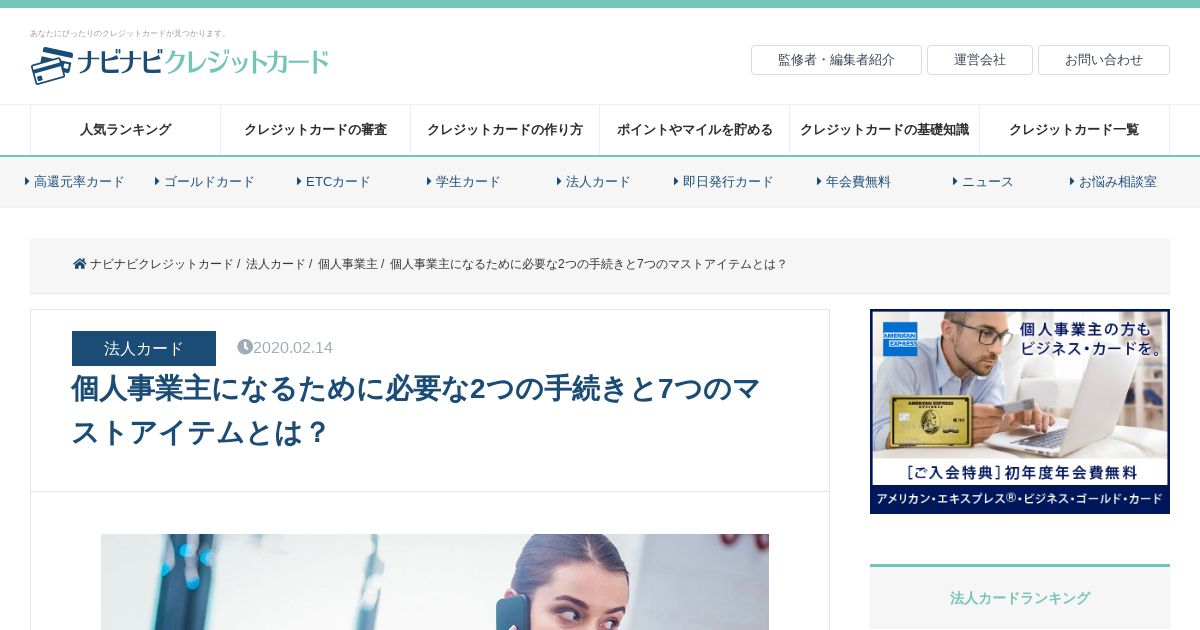Click the date 2020.02.14

pyautogui.click(x=292, y=347)
